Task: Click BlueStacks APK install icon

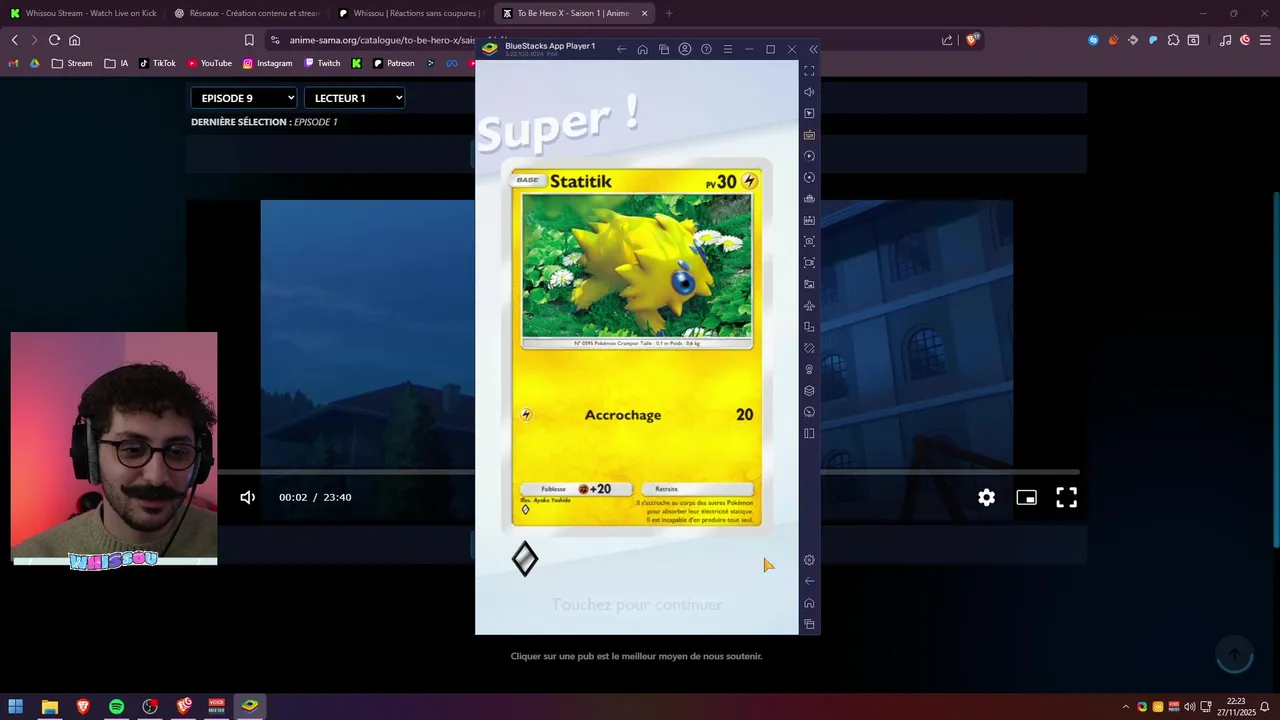Action: 809,220
